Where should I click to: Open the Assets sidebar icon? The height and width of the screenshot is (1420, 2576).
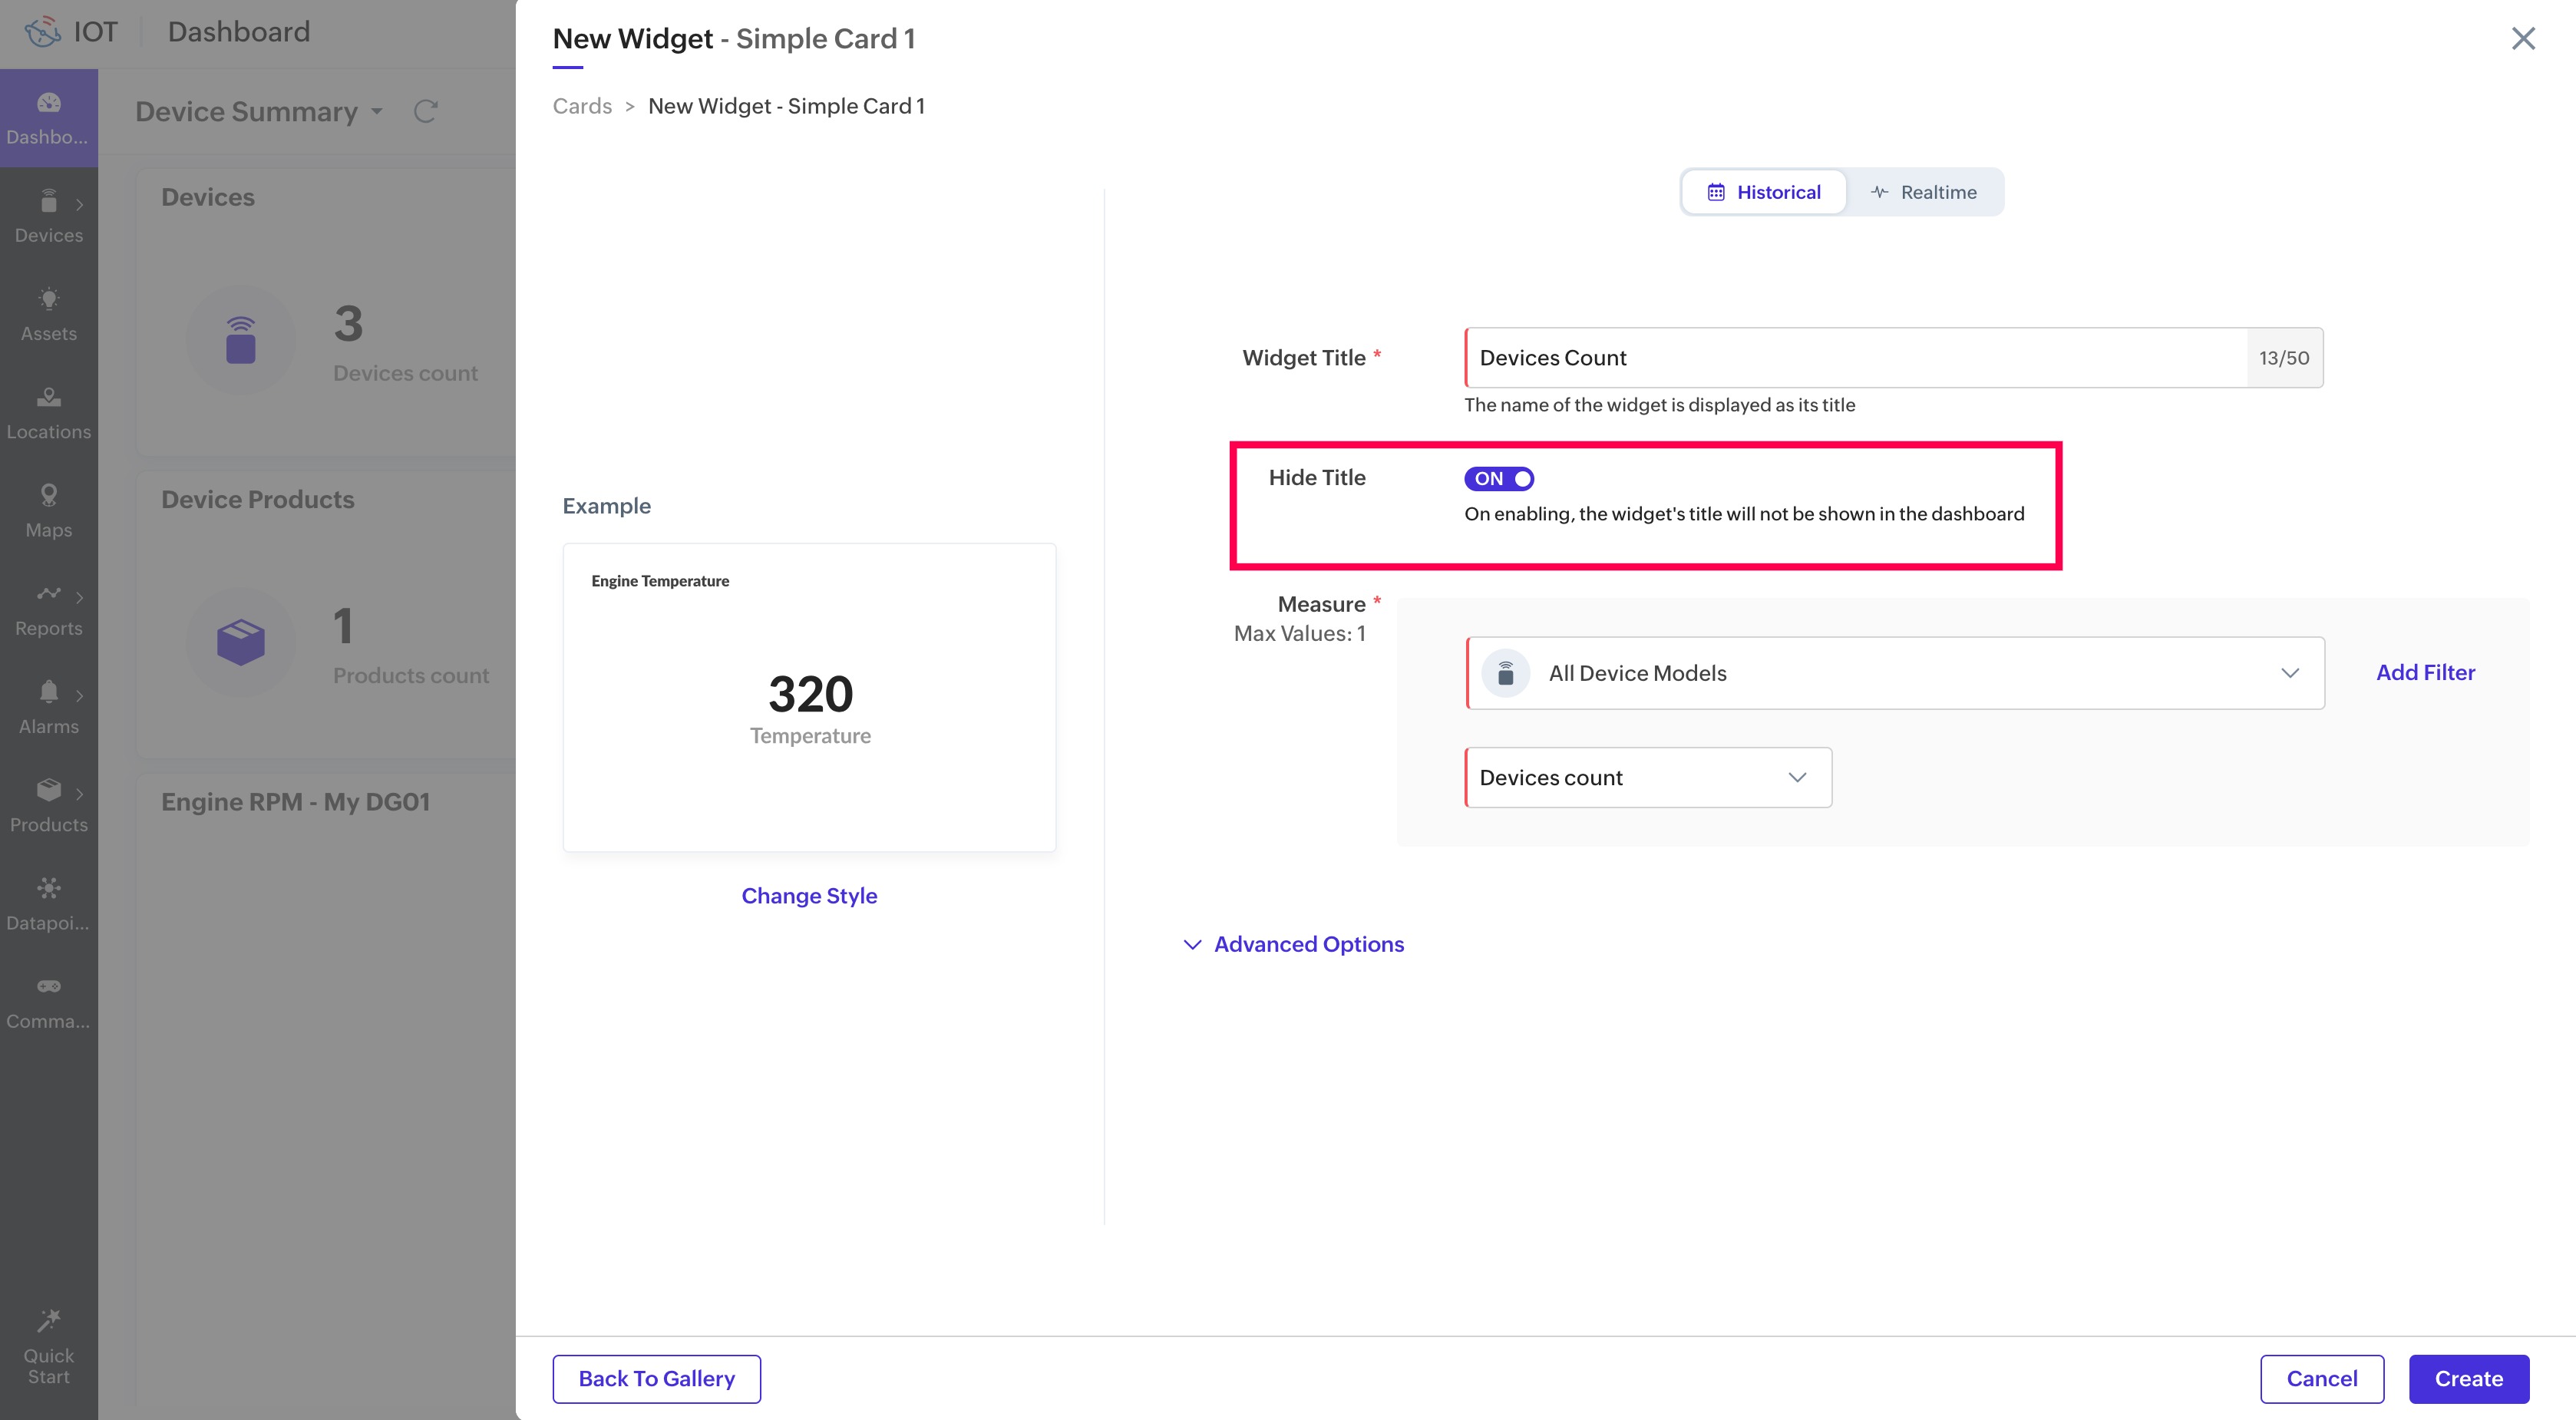(48, 300)
